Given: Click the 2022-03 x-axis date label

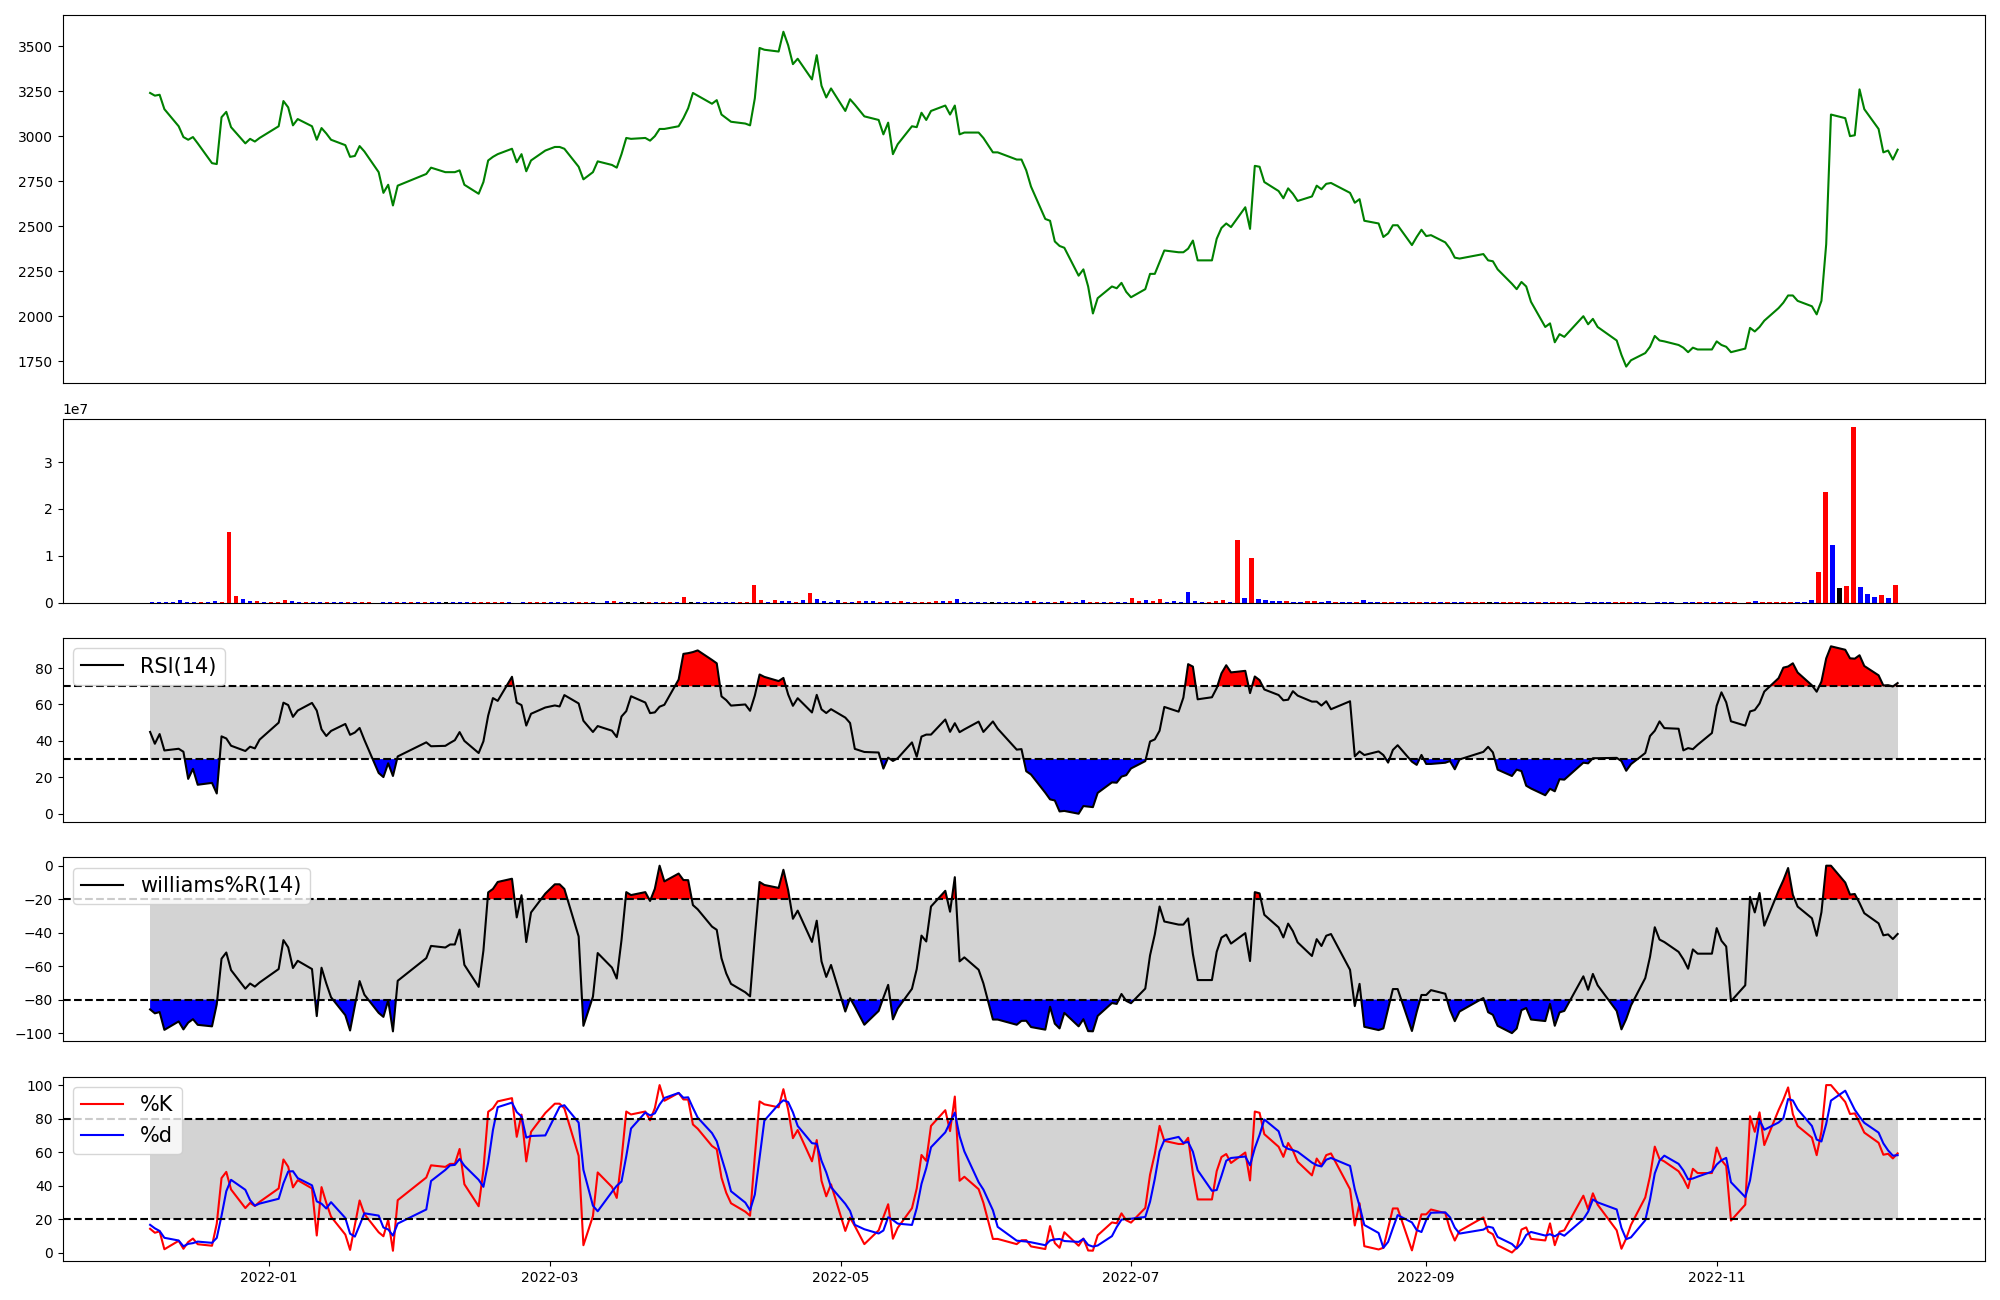Looking at the screenshot, I should pyautogui.click(x=550, y=1277).
